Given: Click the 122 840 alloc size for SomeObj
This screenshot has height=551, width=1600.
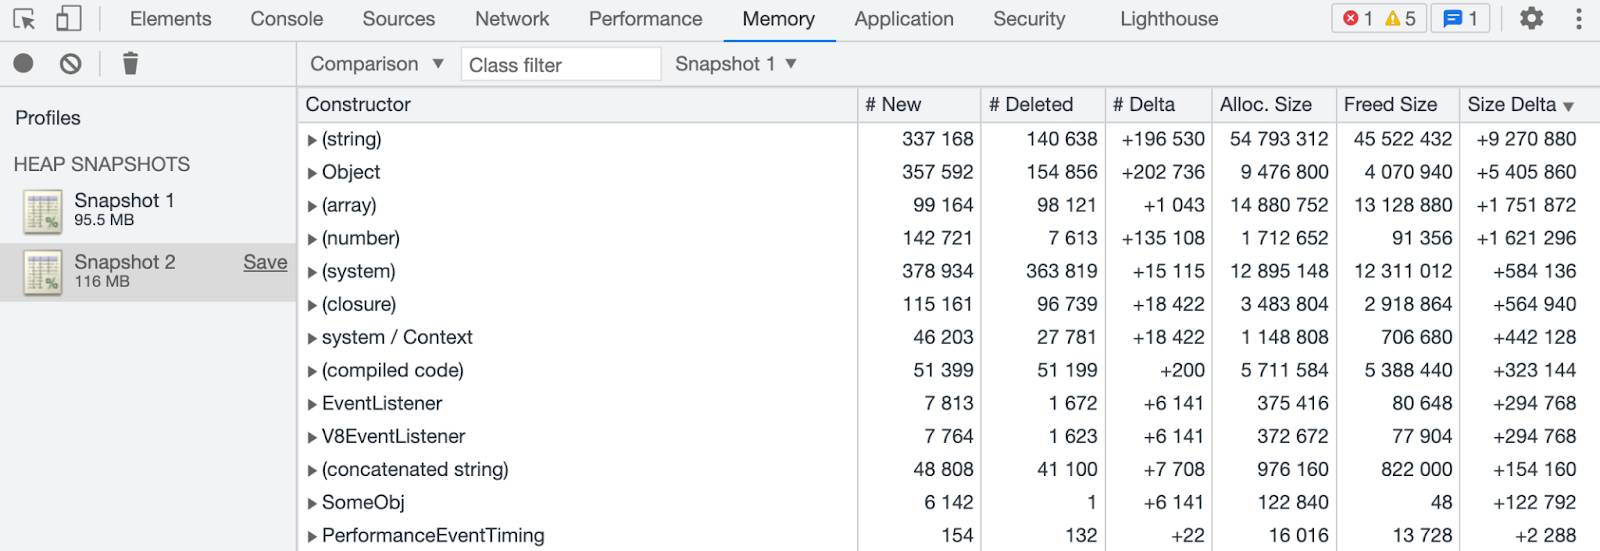Looking at the screenshot, I should 1293,502.
